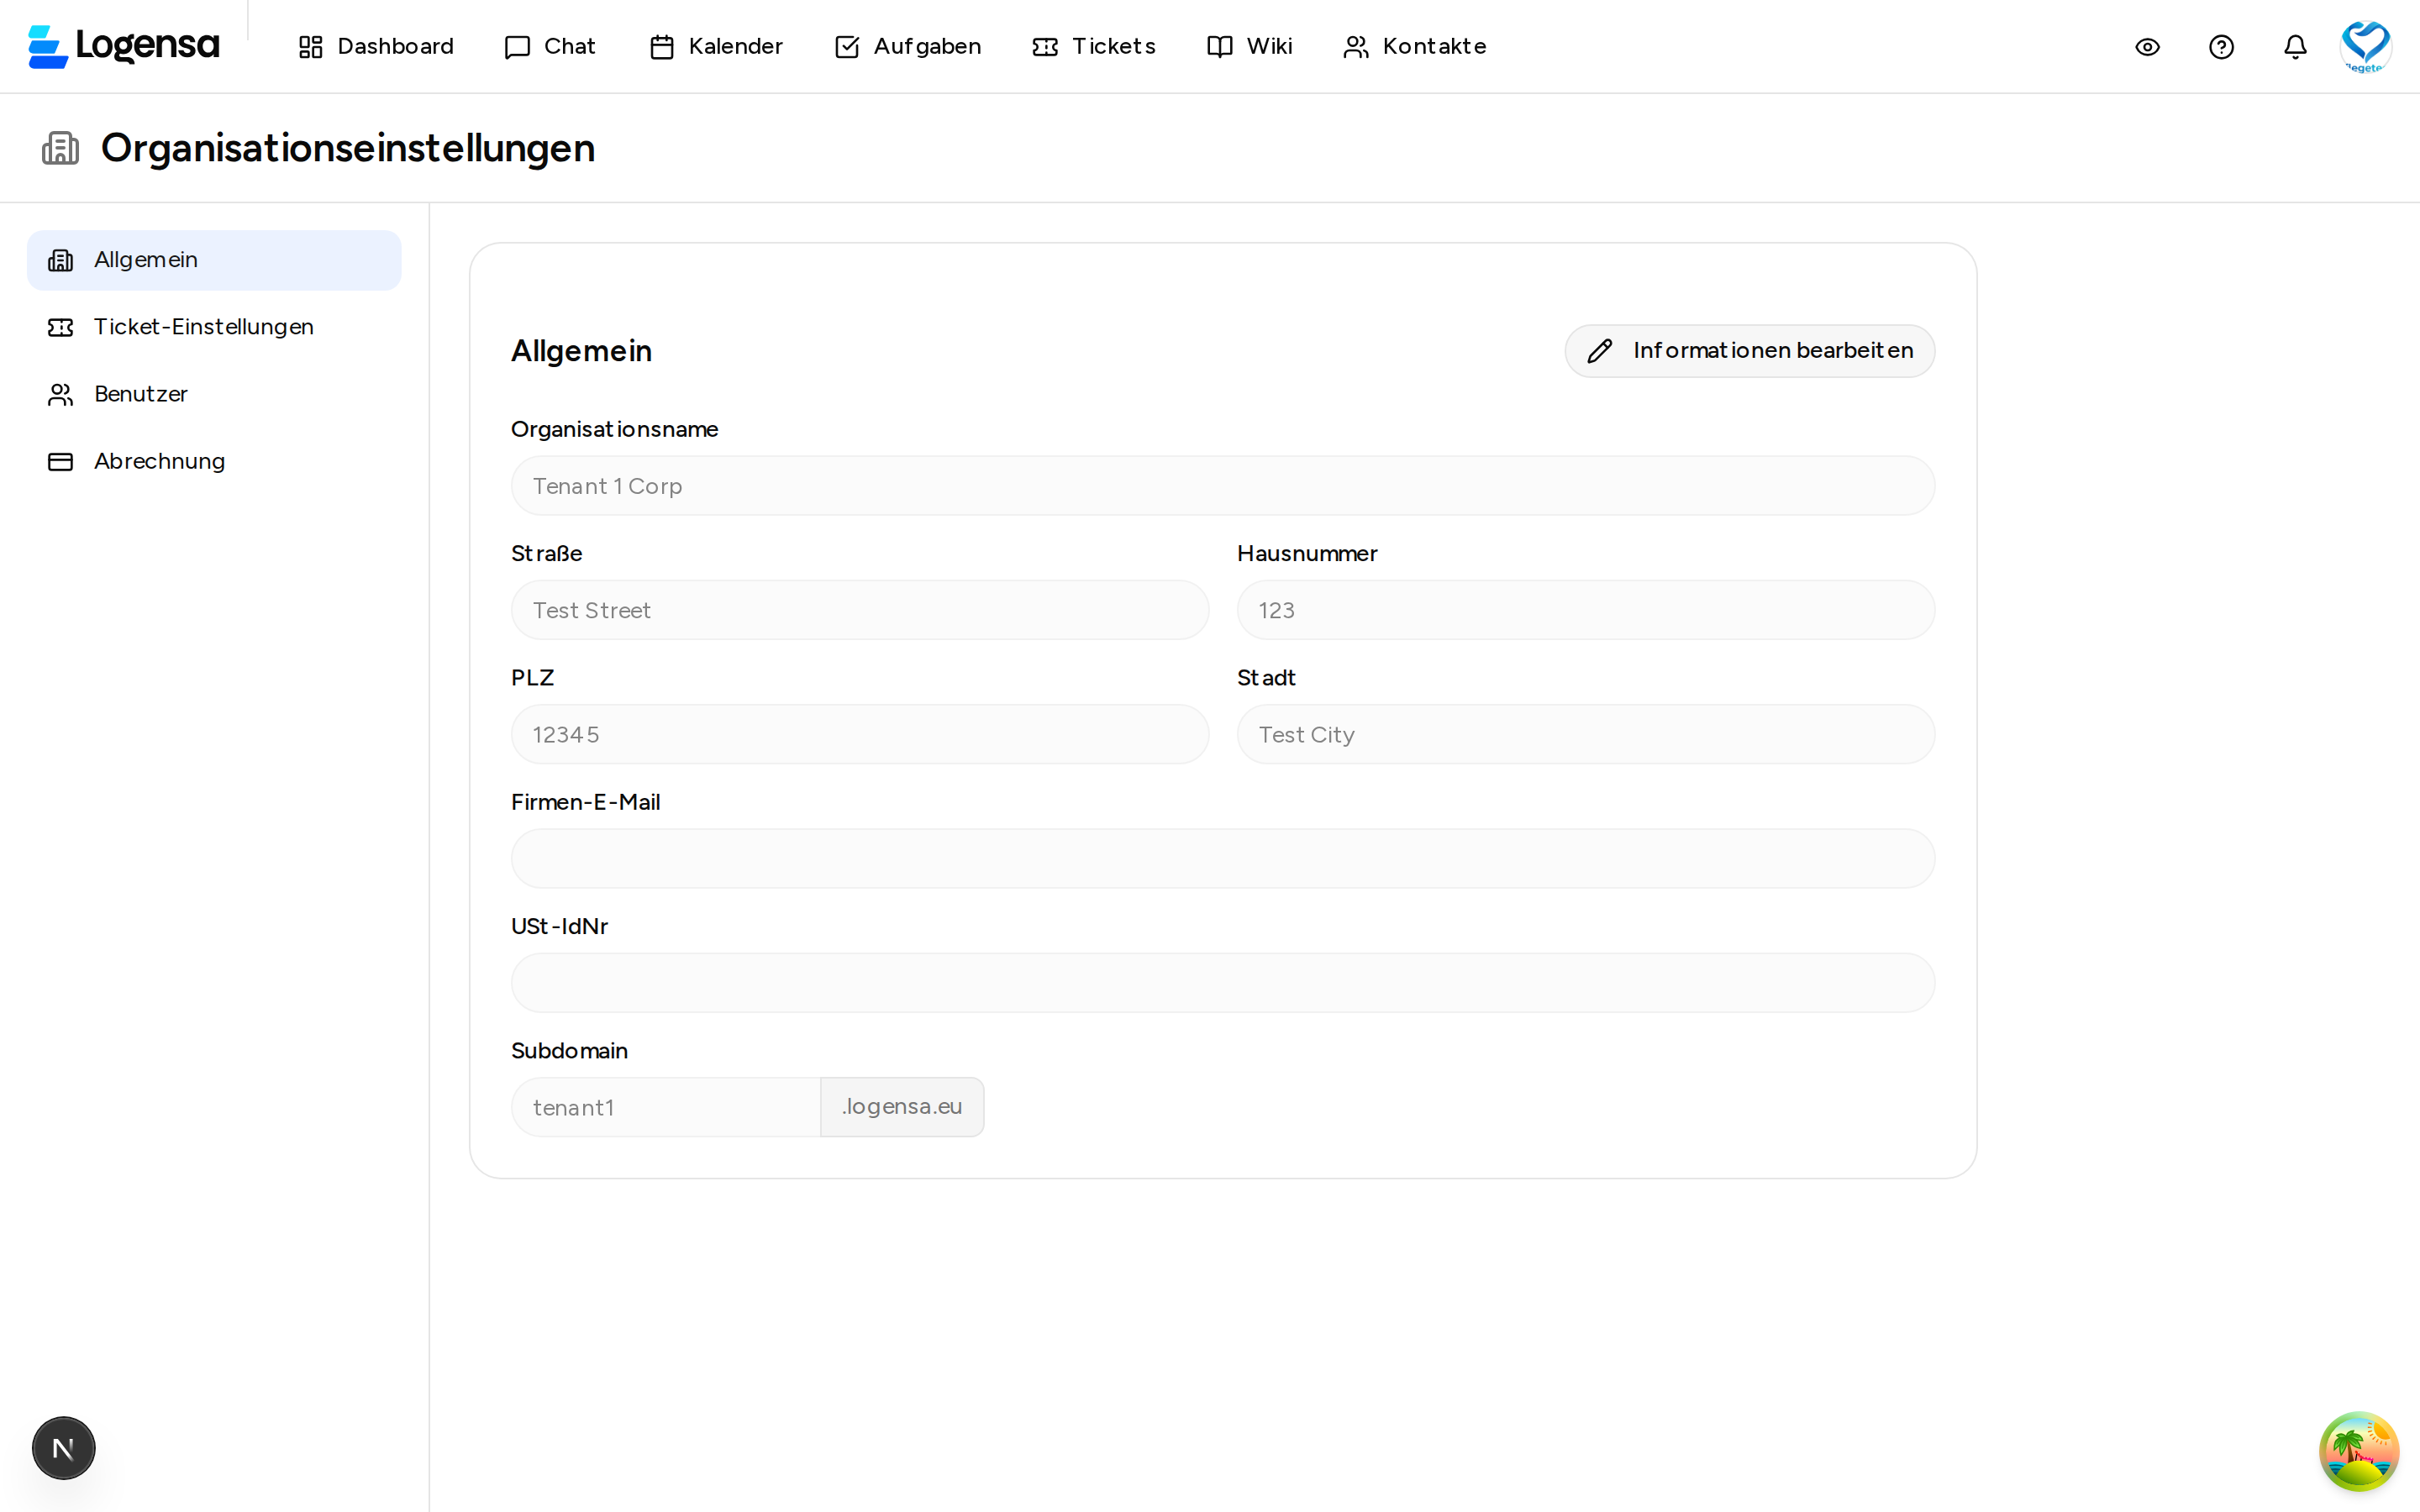Image resolution: width=2420 pixels, height=1512 pixels.
Task: Select the Kalender calendar icon
Action: point(661,46)
